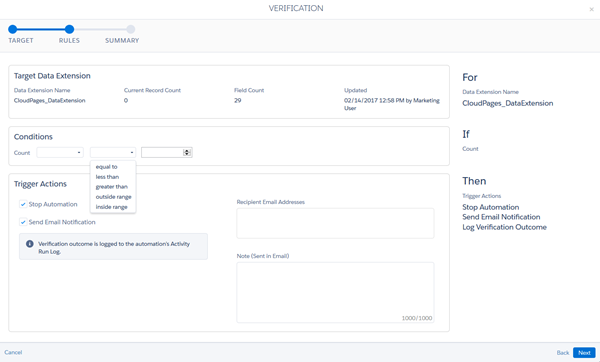Click the Next button
This screenshot has height=362, width=600.
584,353
